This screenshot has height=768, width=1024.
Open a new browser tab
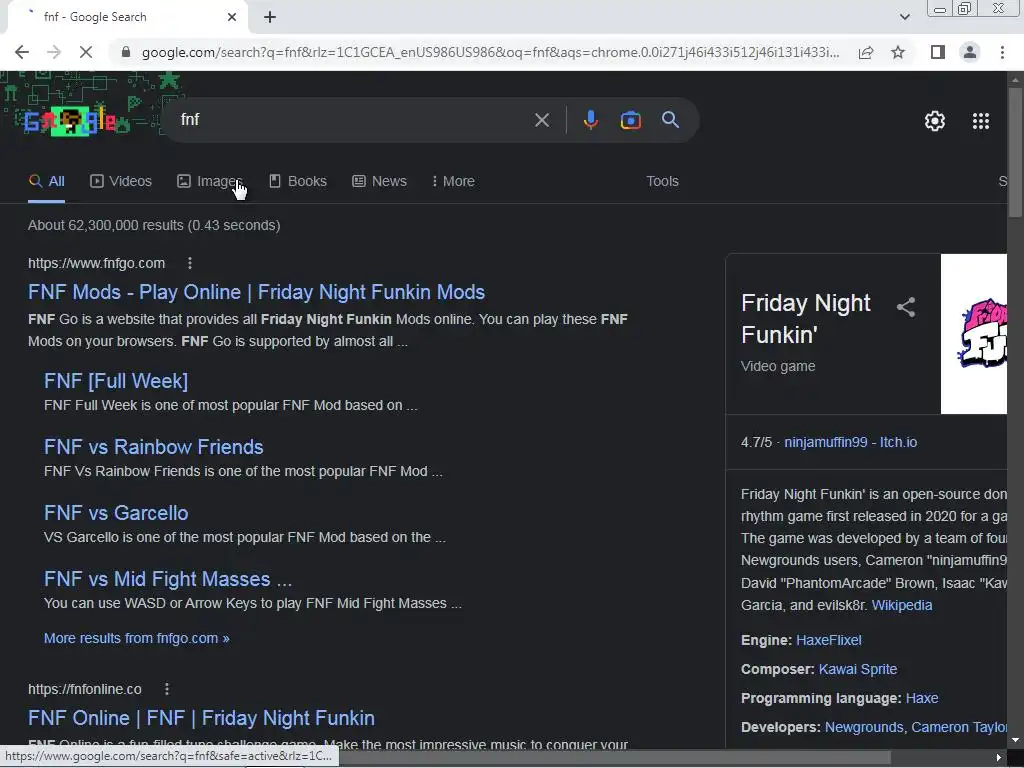(x=270, y=17)
